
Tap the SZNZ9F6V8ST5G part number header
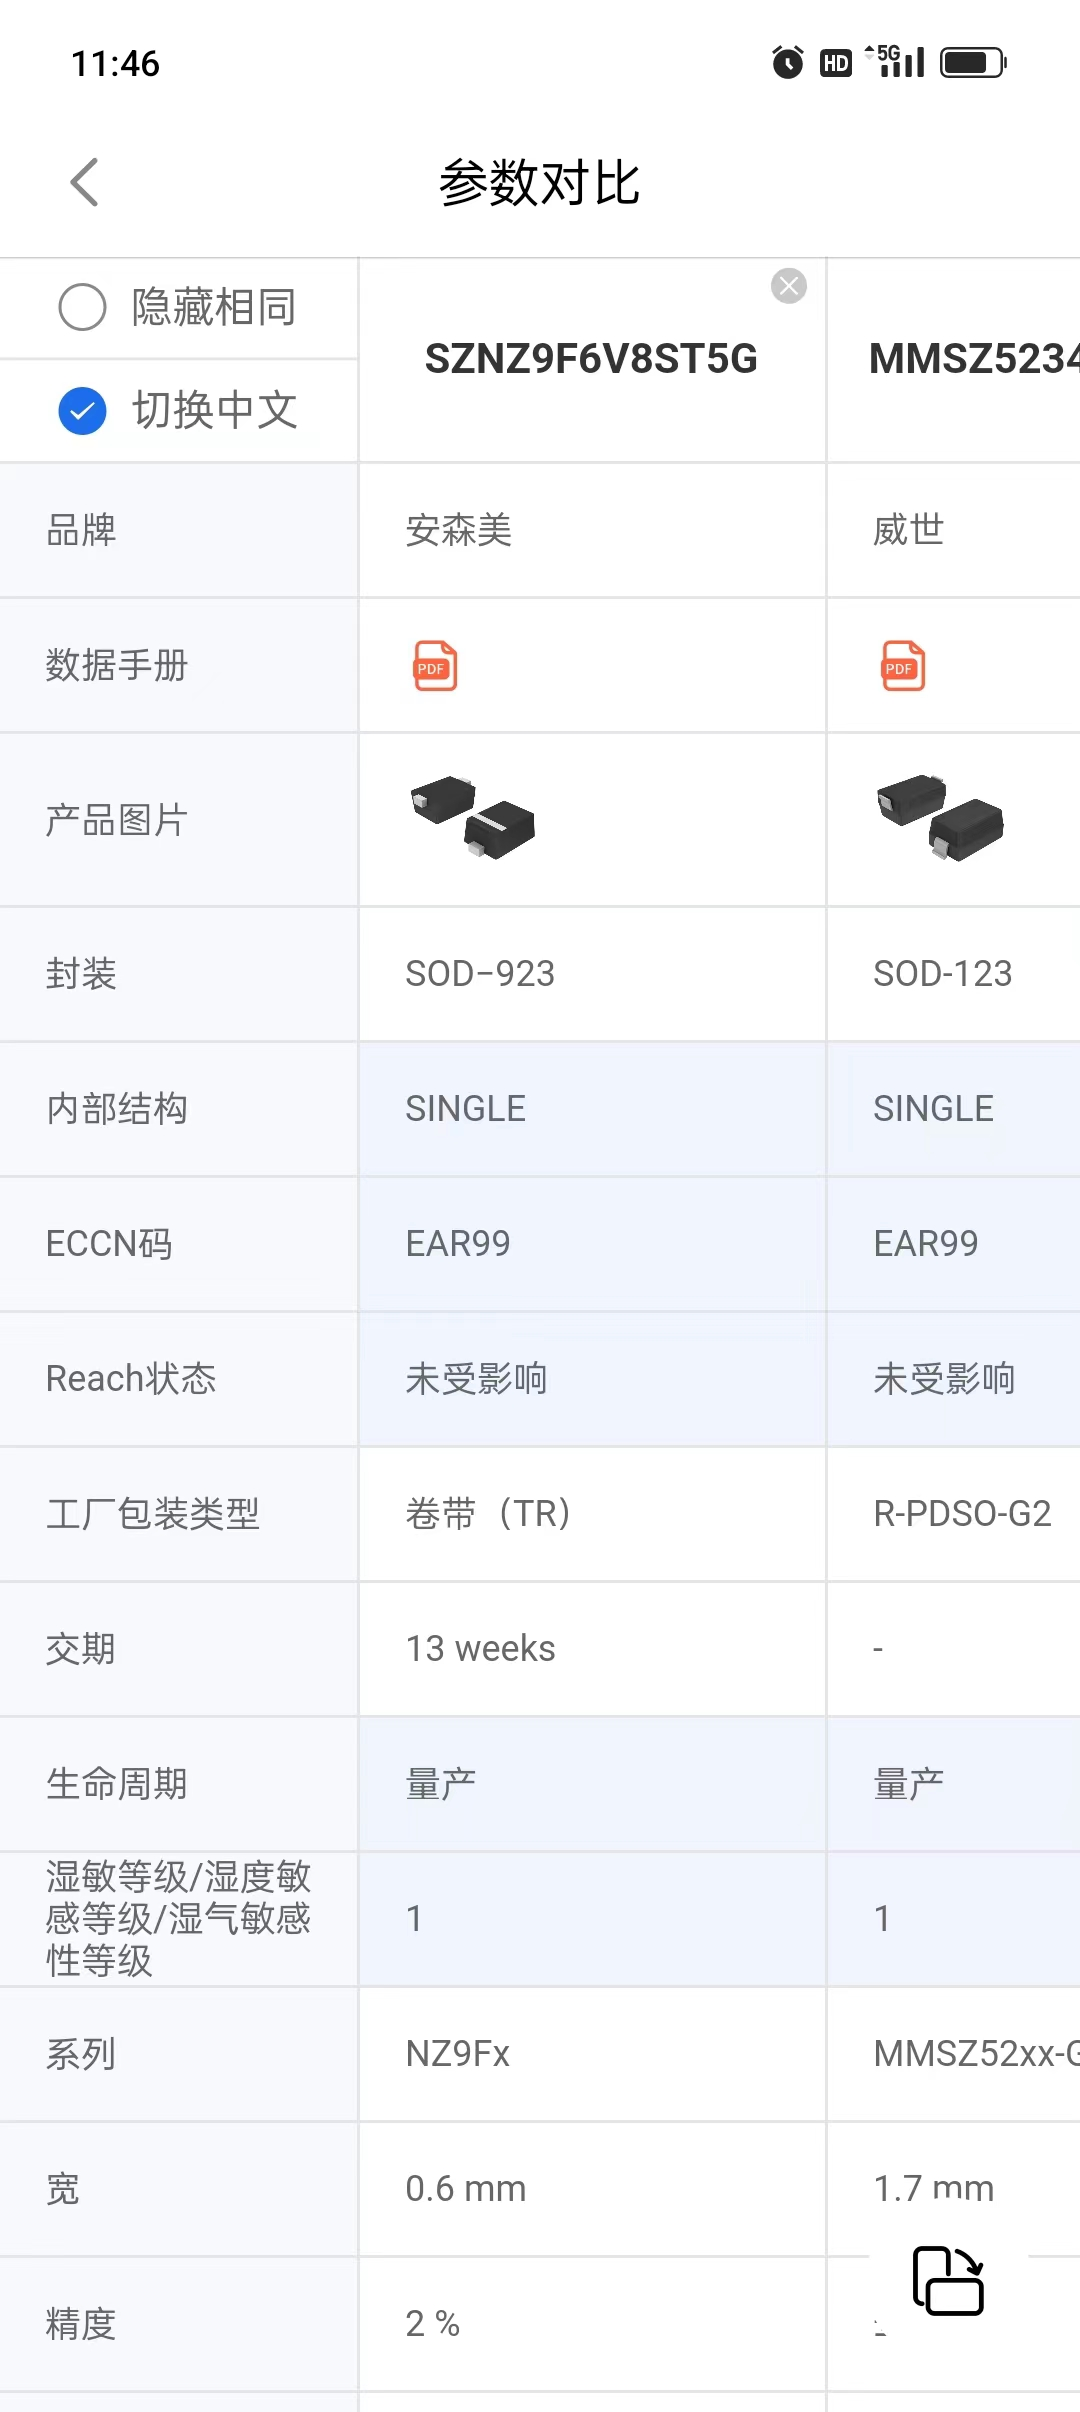tap(591, 359)
